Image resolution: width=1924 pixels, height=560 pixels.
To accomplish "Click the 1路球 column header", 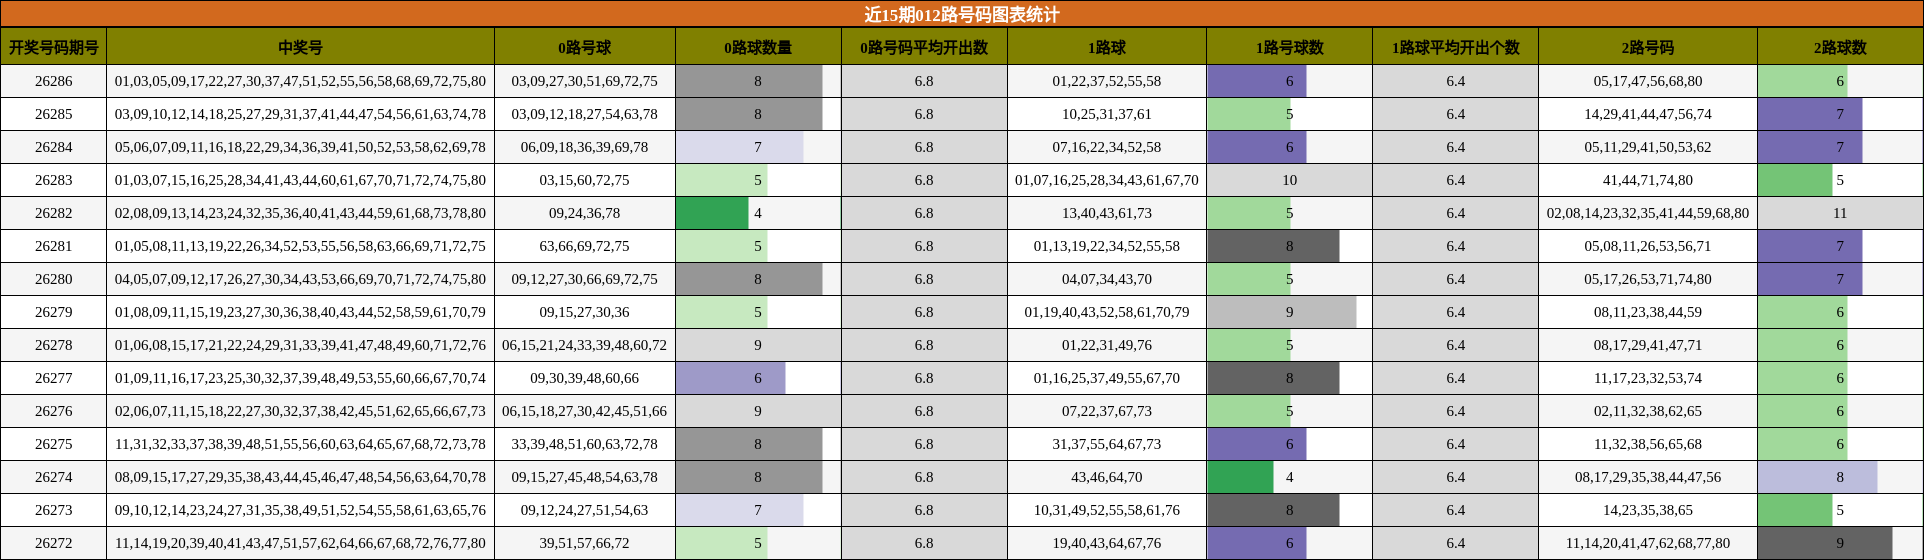I will pos(1107,47).
